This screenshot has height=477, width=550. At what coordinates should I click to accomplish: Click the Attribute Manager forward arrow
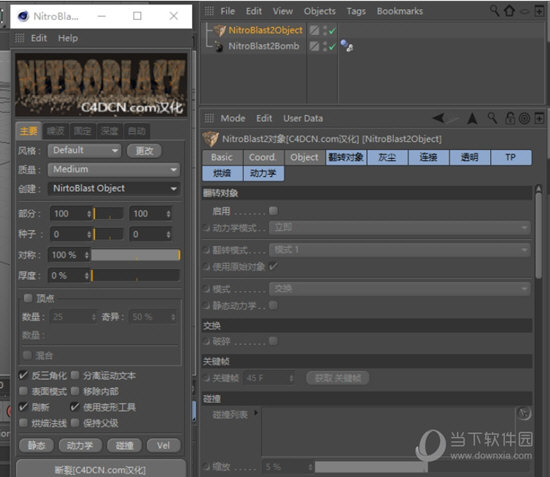pos(452,119)
